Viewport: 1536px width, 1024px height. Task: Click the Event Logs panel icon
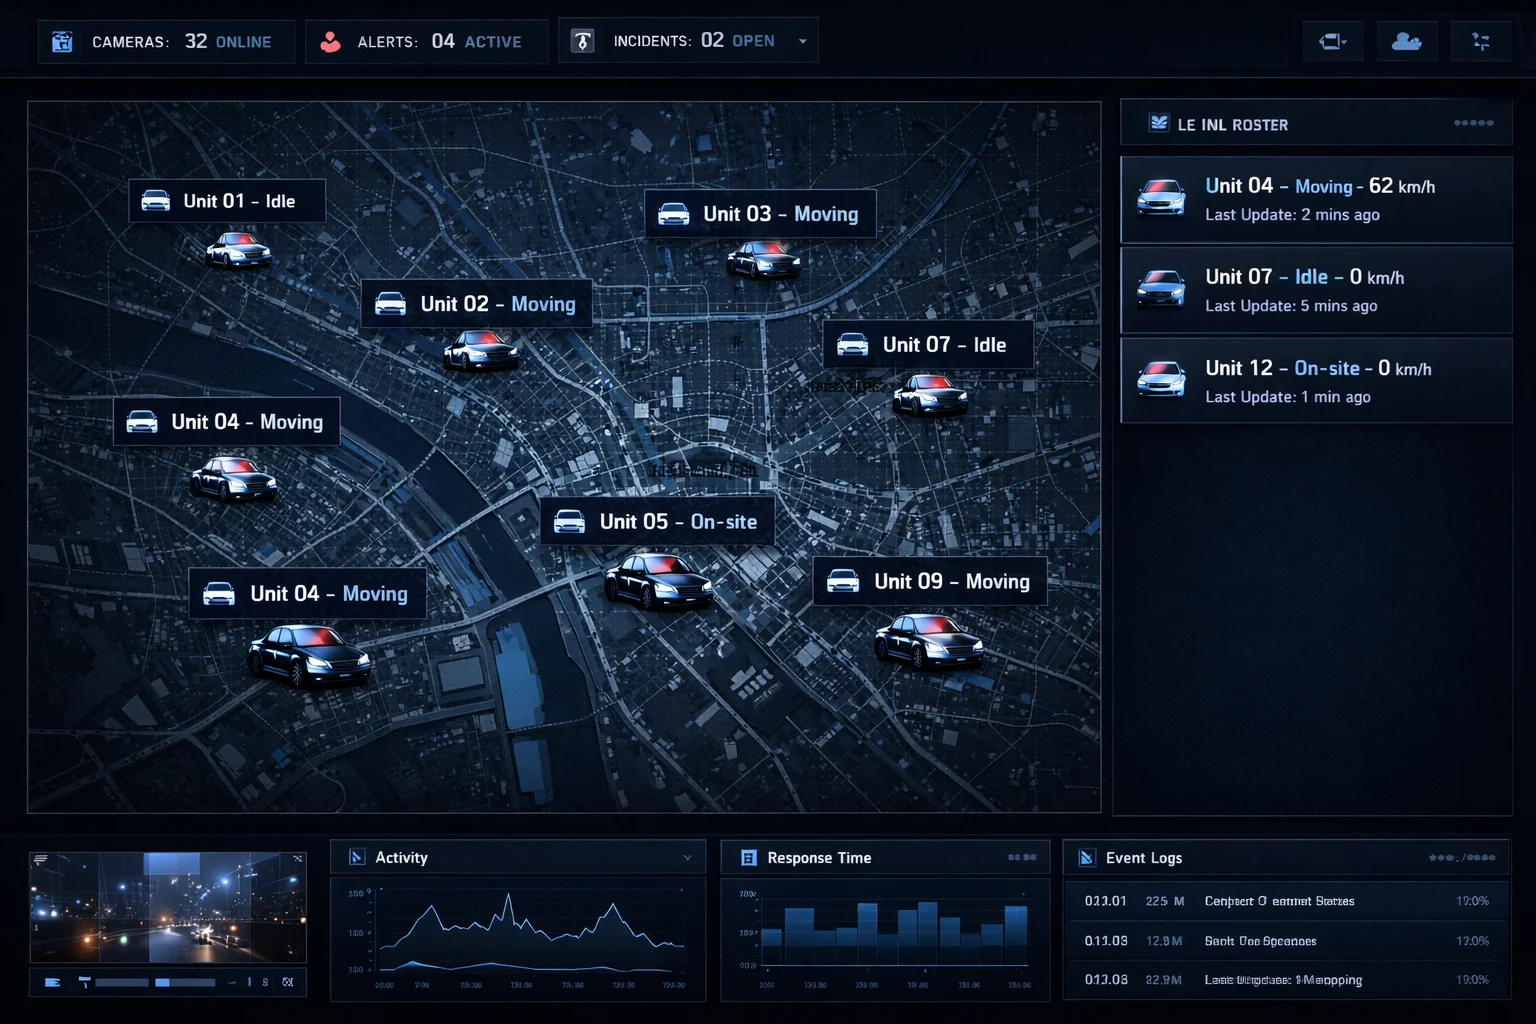coord(1086,857)
